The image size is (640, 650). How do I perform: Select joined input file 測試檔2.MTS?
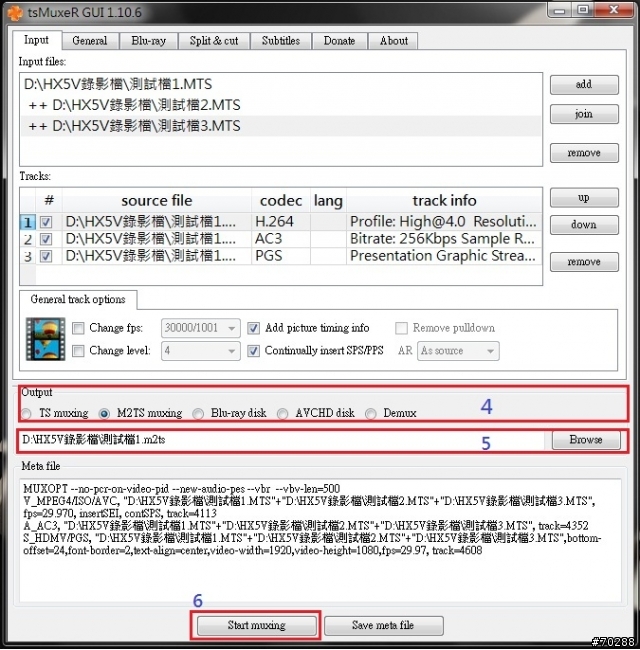[281, 105]
